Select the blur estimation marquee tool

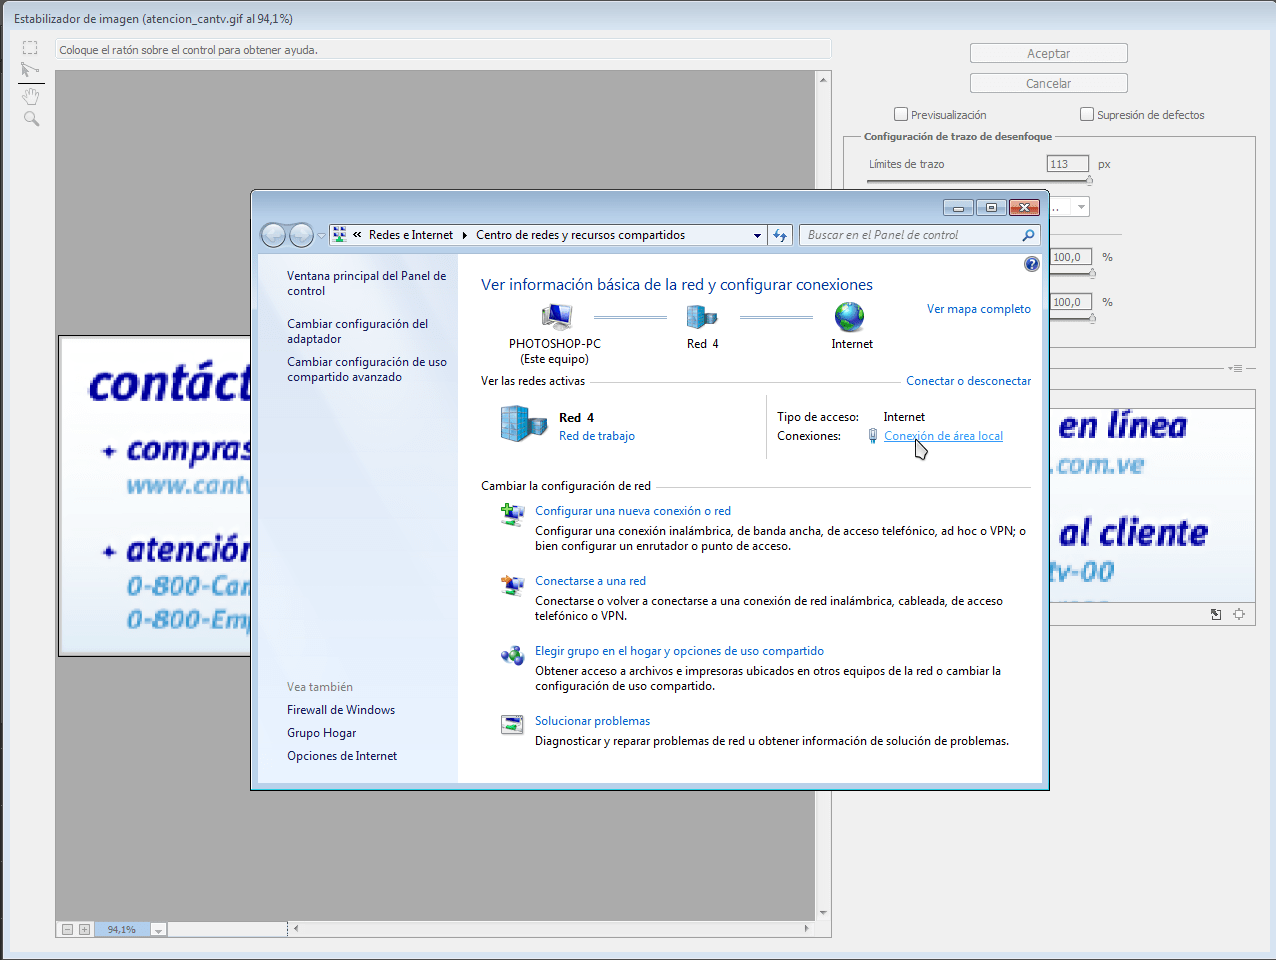coord(30,48)
